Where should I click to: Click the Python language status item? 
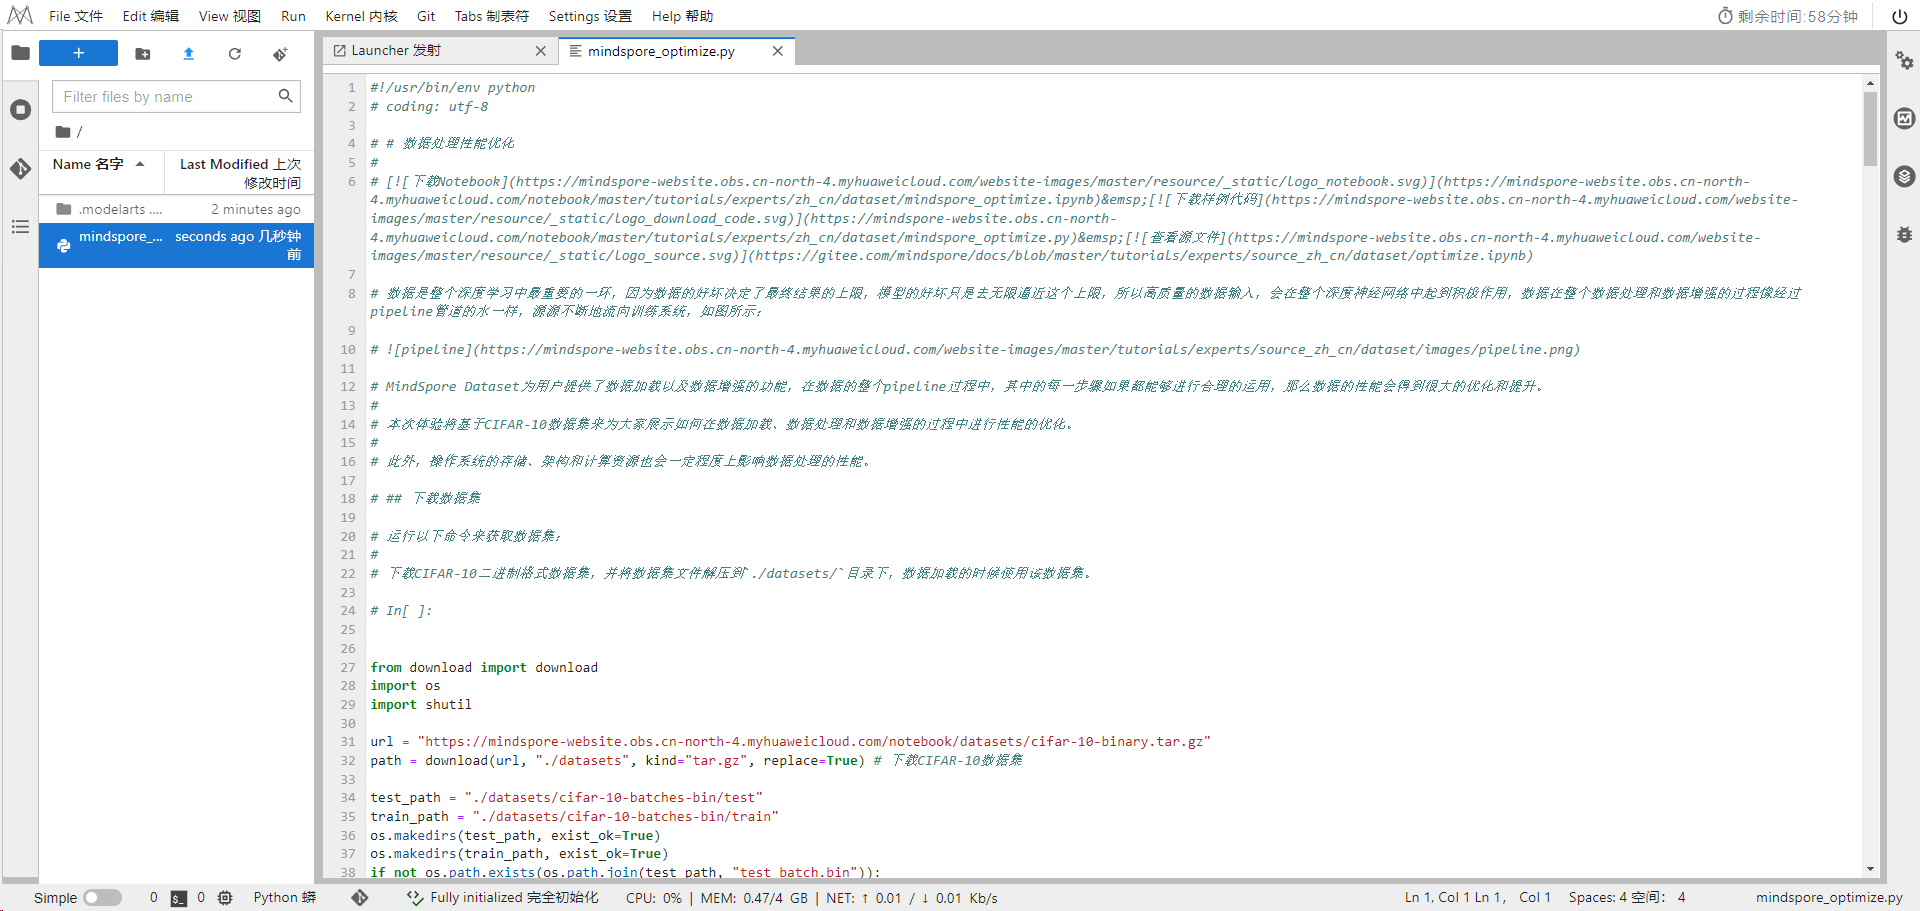(284, 898)
